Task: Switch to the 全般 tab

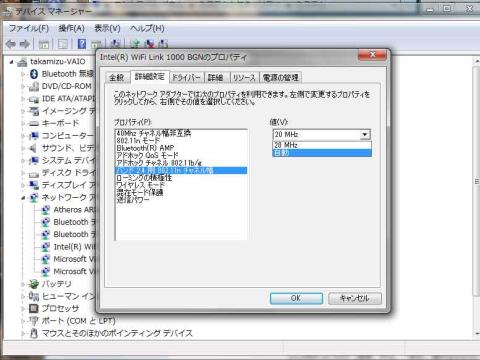Action: tap(117, 78)
